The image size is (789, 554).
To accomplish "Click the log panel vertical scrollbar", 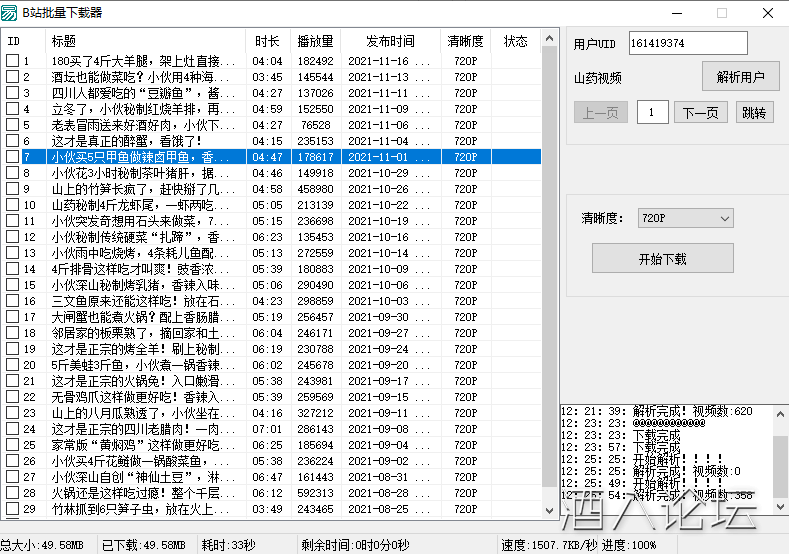I will [x=780, y=460].
